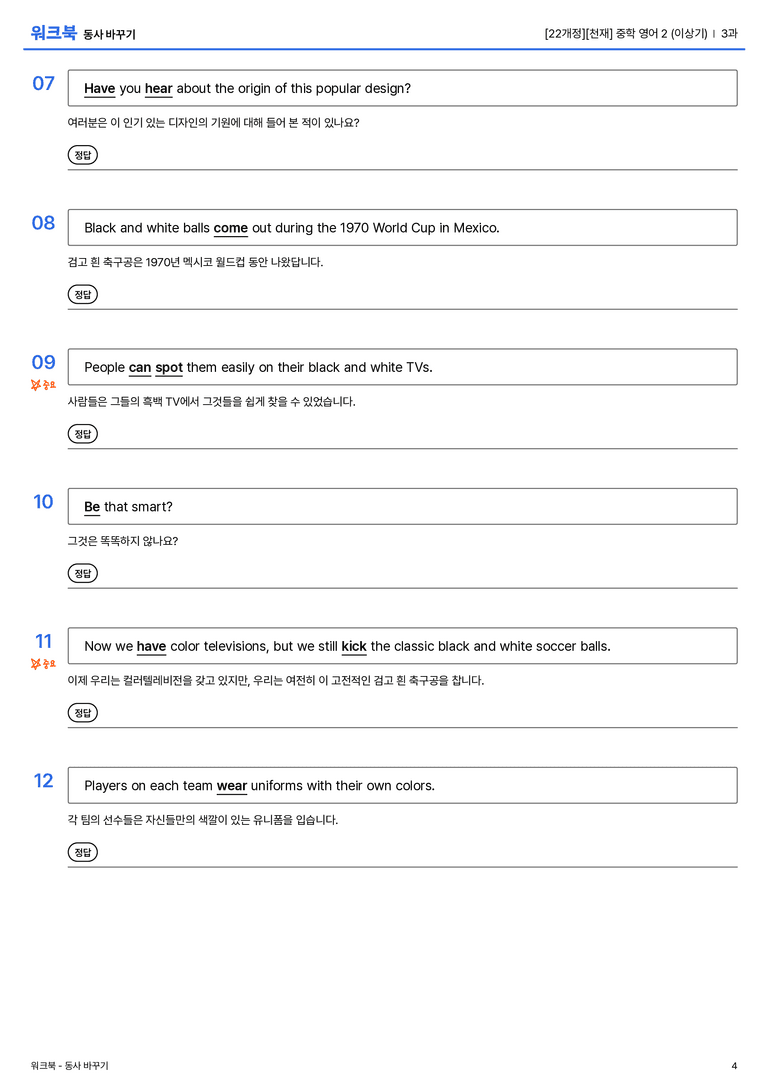The height and width of the screenshot is (1087, 768).
Task: Click the question number 07
Action: click(x=44, y=83)
